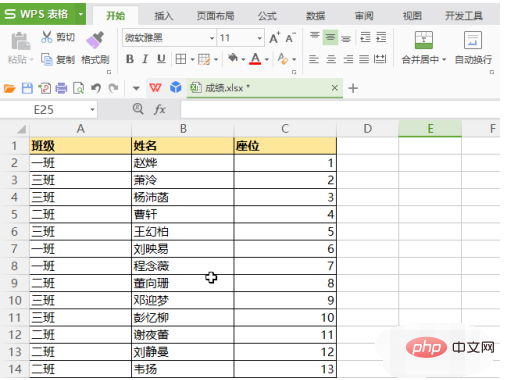This screenshot has width=505, height=380.
Task: Click the Merge and Center button
Action: click(424, 48)
